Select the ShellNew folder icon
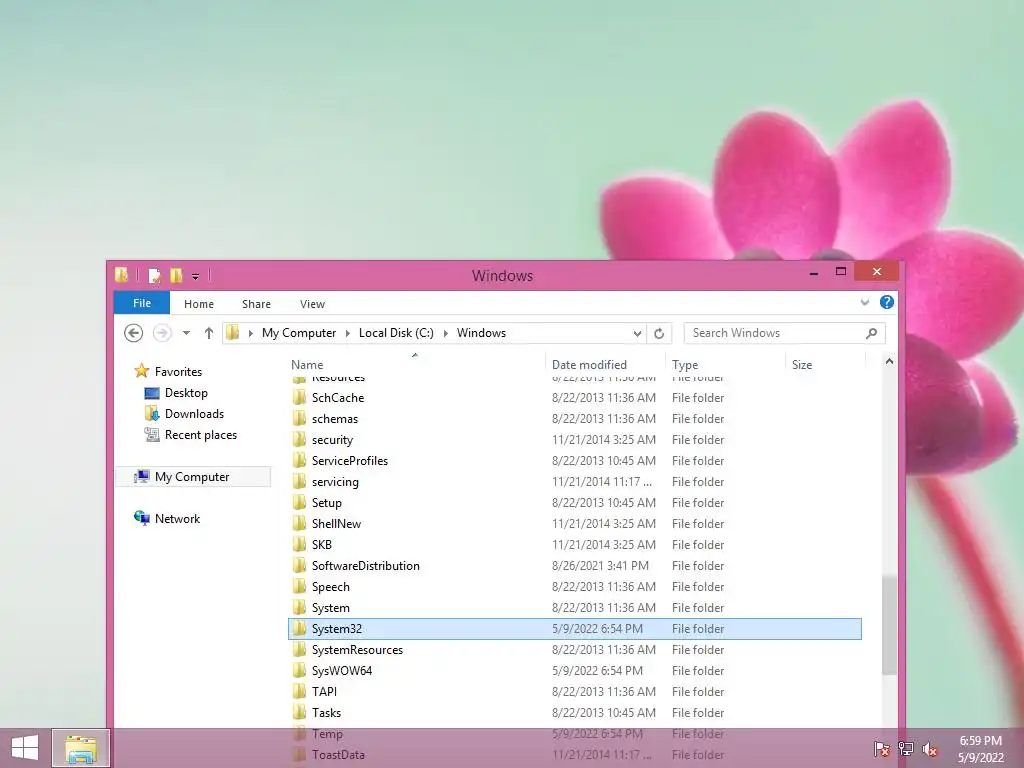Viewport: 1024px width, 768px height. [x=299, y=523]
